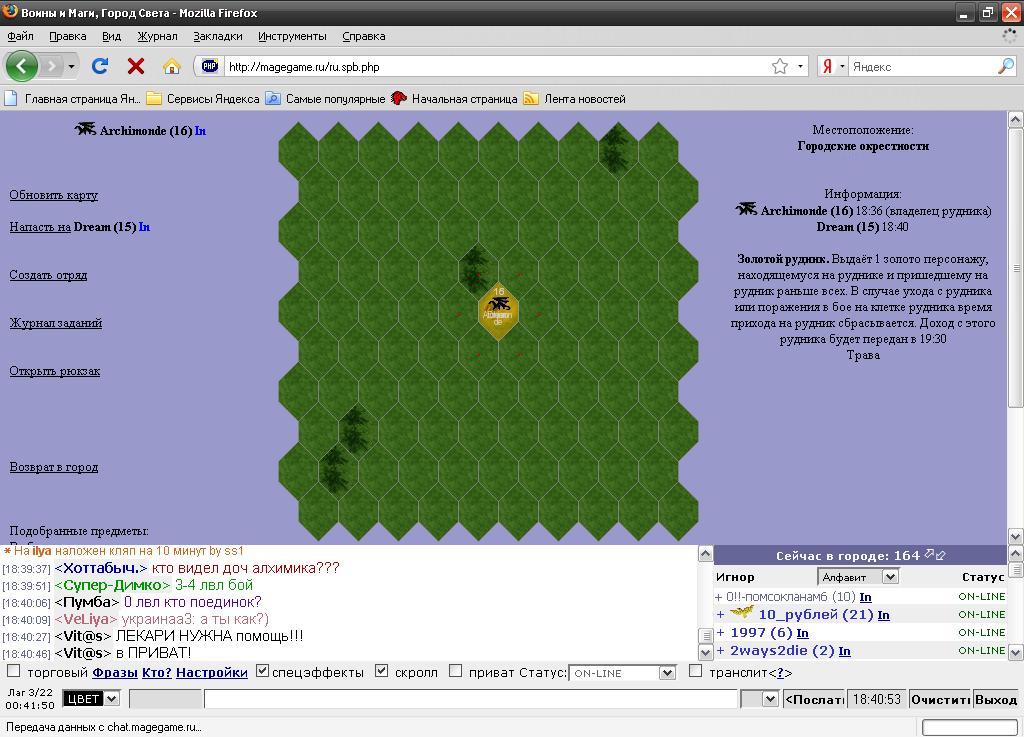Open the Правка menu

coord(68,37)
